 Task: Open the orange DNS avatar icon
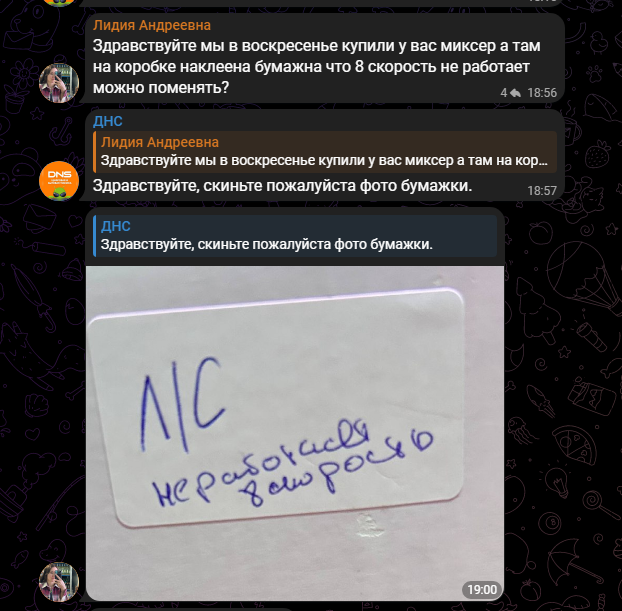[x=59, y=181]
